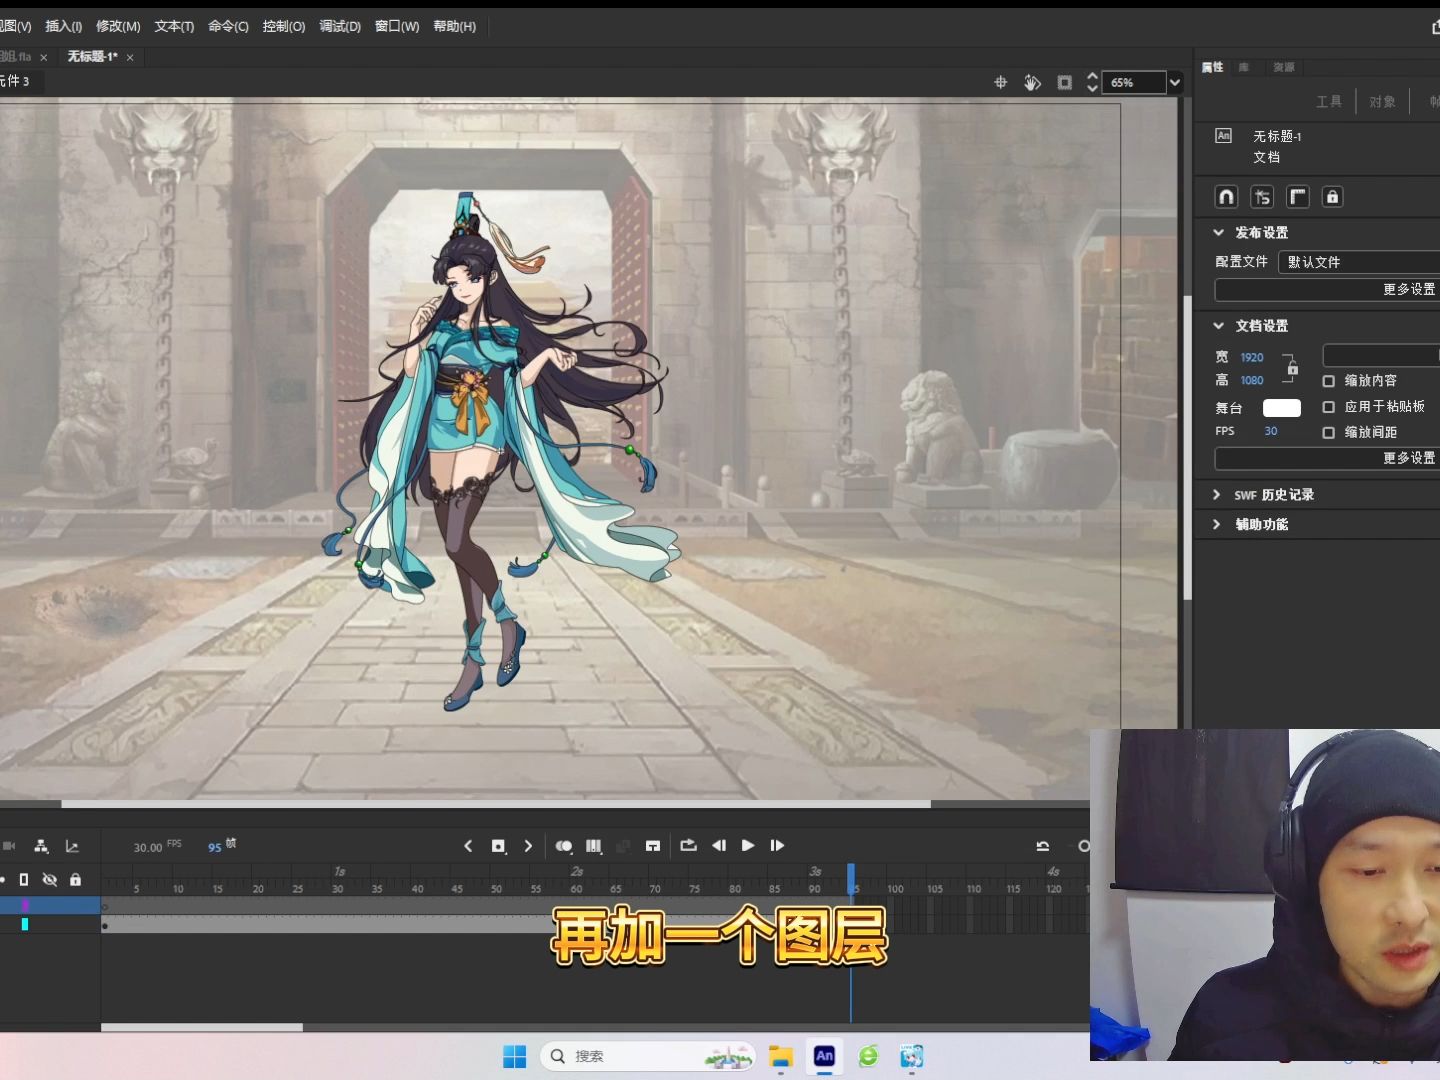Click the layer parenting view icon
The image size is (1440, 1080).
pos(41,846)
